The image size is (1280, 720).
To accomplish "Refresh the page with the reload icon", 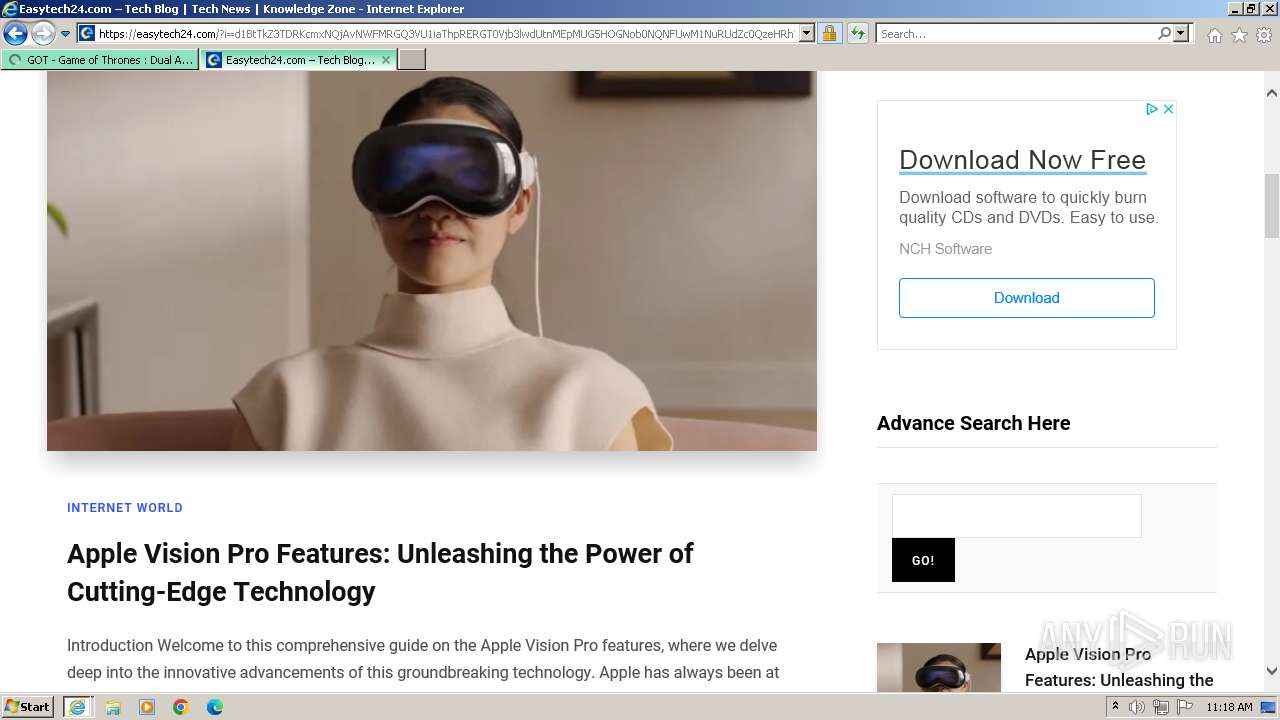I will pos(857,34).
